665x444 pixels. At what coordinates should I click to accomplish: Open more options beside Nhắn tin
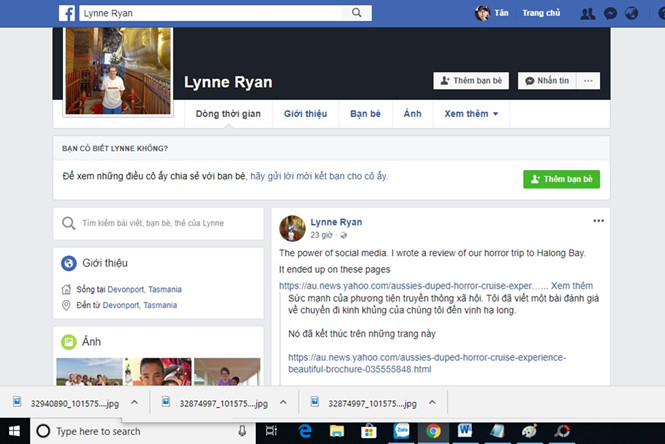(589, 81)
